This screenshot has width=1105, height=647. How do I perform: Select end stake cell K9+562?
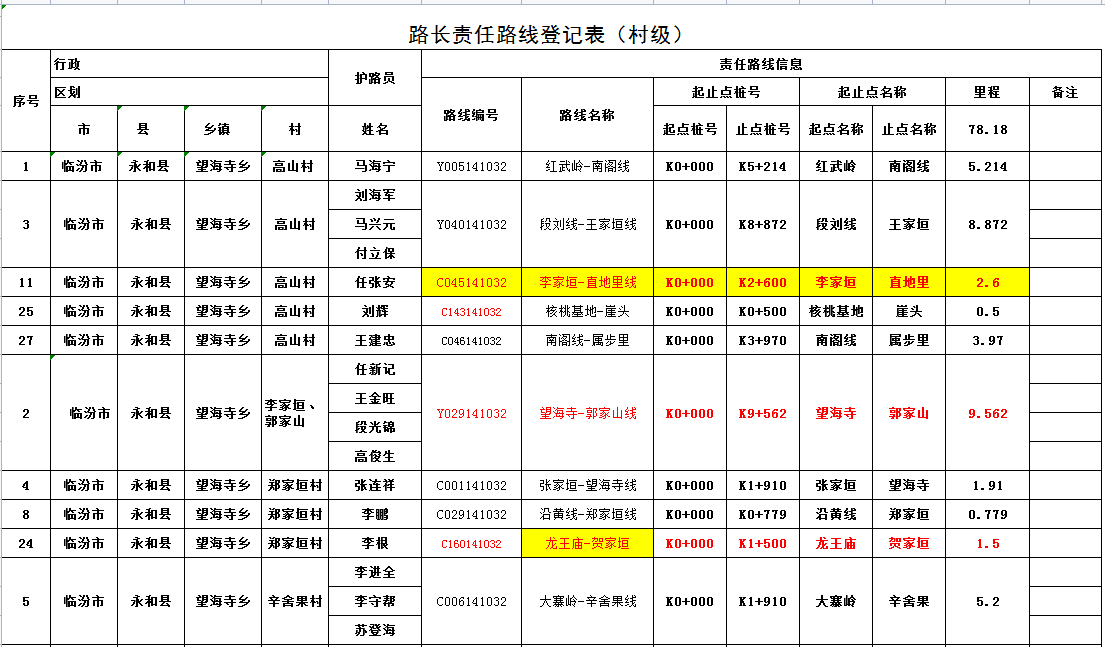tap(762, 413)
